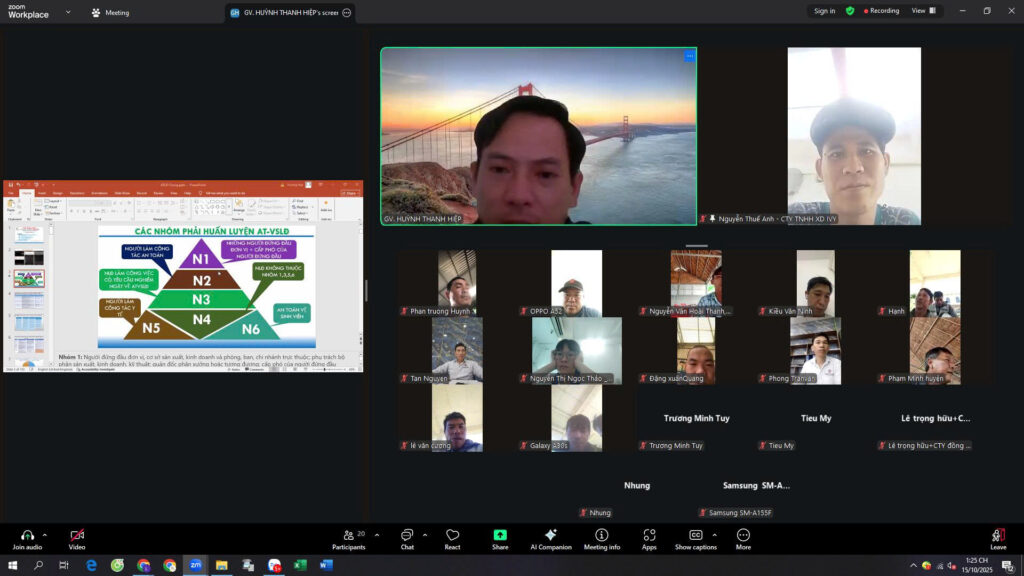Toggle the Participants panel

[348, 535]
